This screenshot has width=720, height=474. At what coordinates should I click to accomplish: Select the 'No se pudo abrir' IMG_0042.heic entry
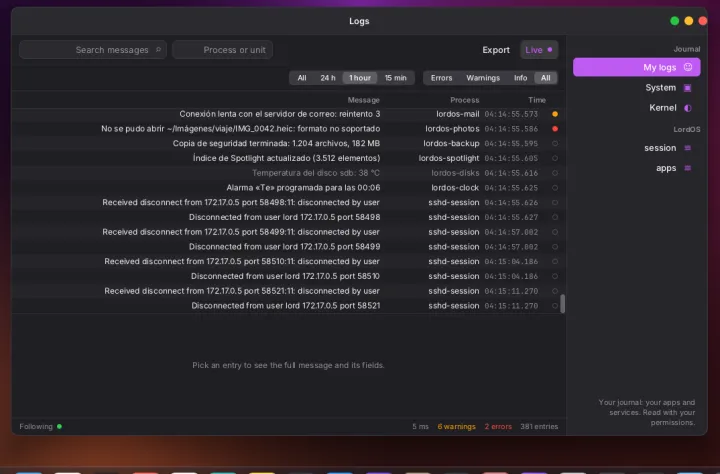coord(288,129)
